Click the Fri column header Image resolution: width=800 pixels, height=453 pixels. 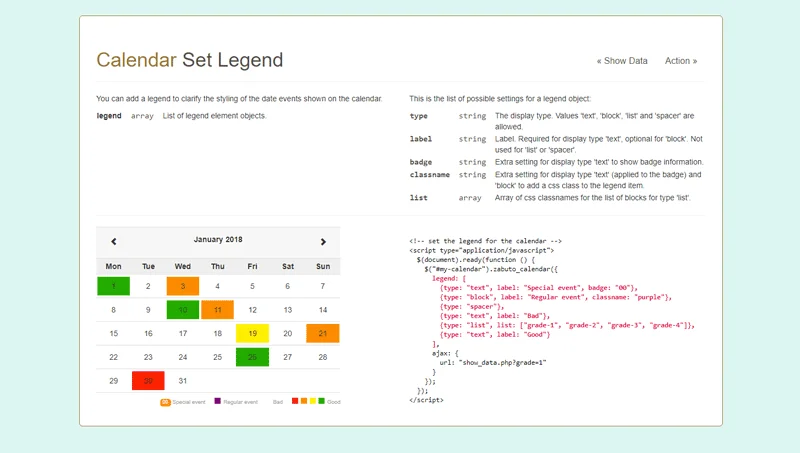pos(252,266)
